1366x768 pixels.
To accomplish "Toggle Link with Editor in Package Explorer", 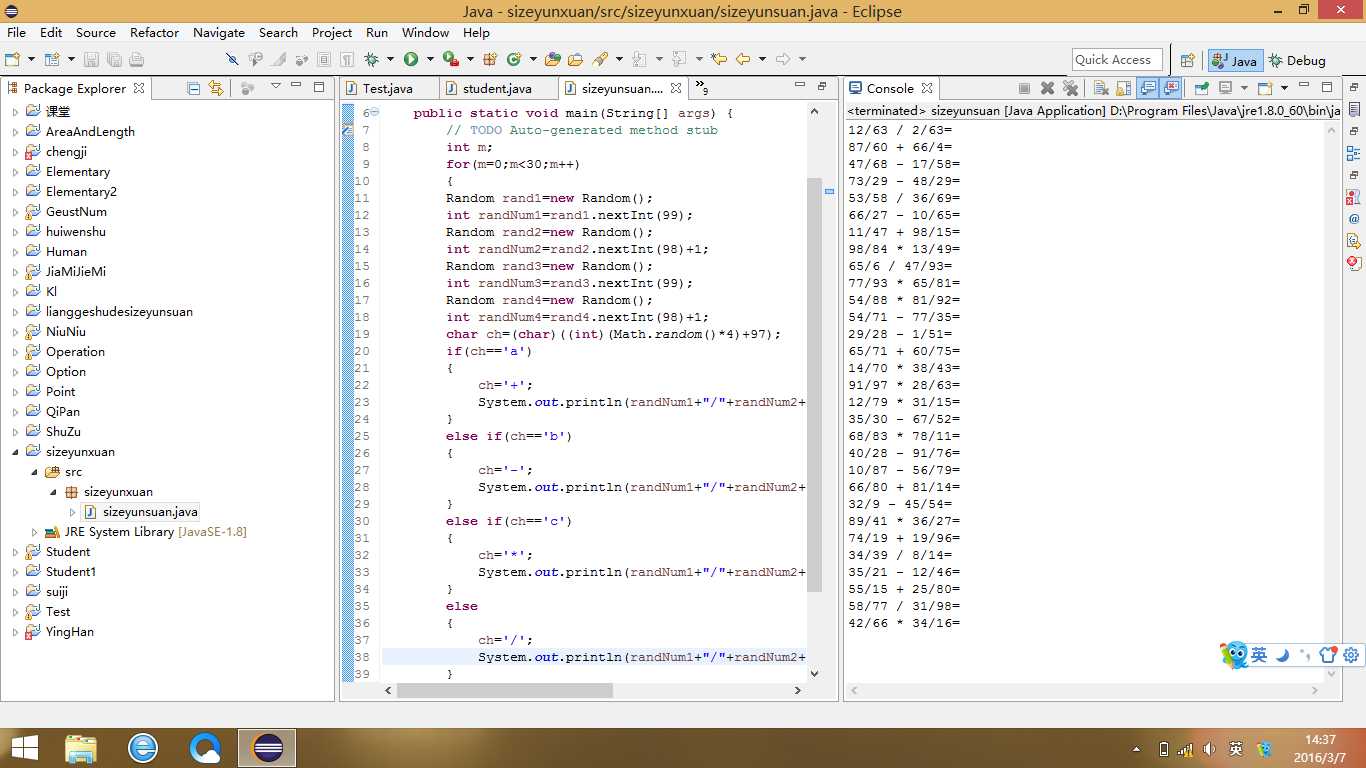I will [215, 88].
